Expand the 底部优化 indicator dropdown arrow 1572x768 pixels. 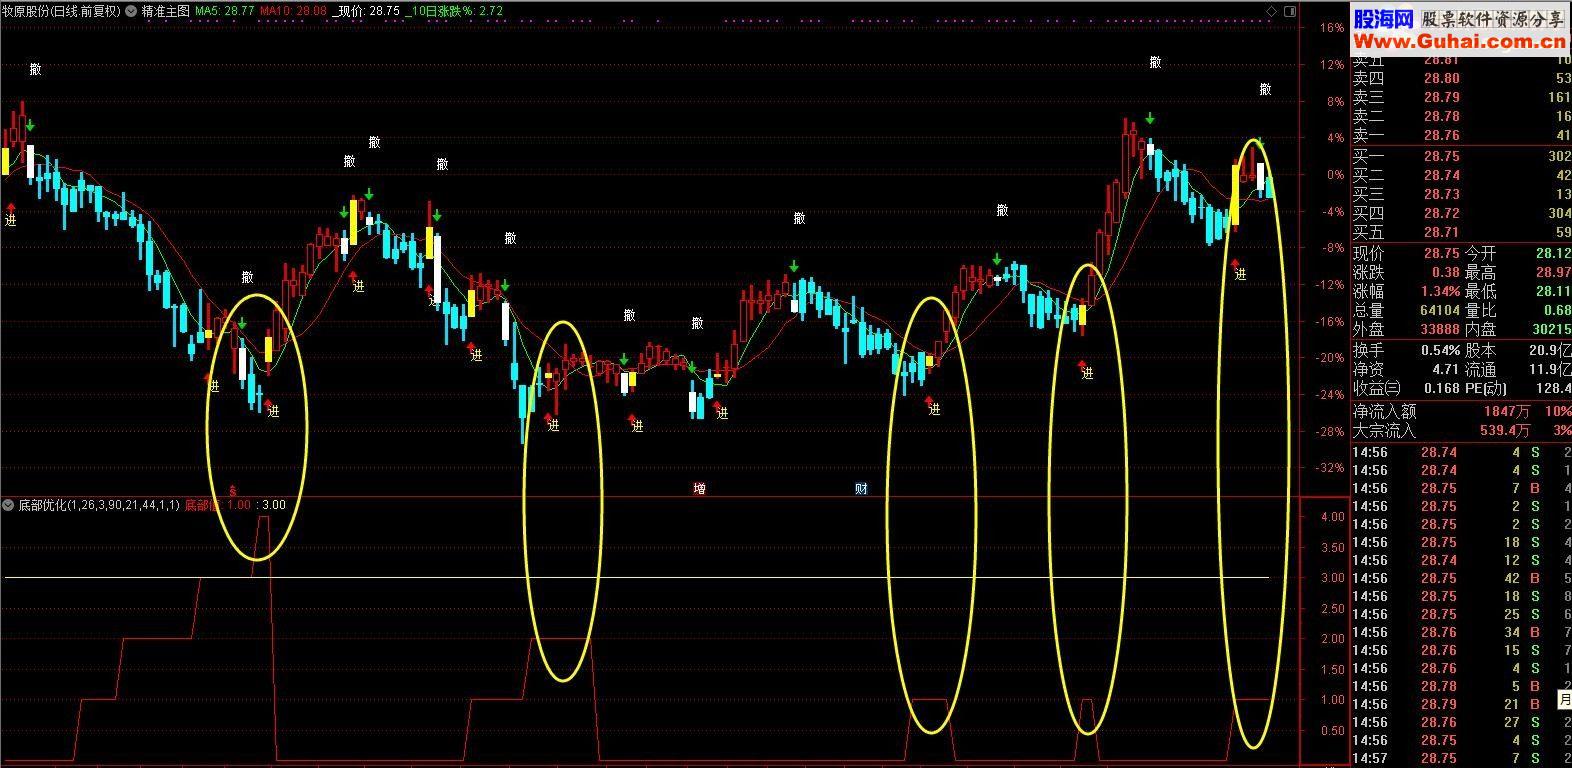pyautogui.click(x=9, y=505)
